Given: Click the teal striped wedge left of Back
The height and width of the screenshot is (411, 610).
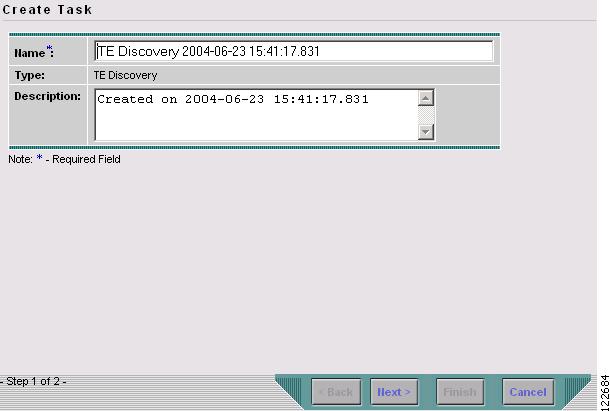Looking at the screenshot, I should [x=291, y=390].
